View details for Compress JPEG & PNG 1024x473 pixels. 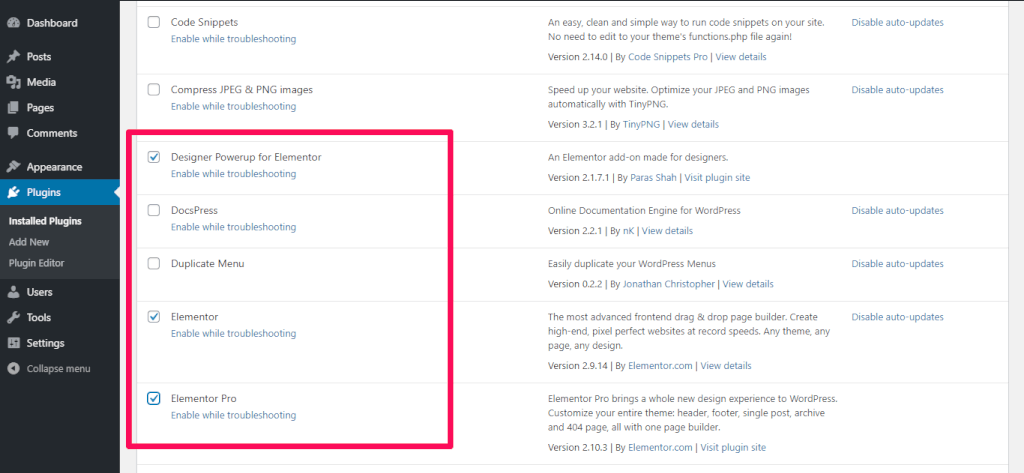point(693,124)
